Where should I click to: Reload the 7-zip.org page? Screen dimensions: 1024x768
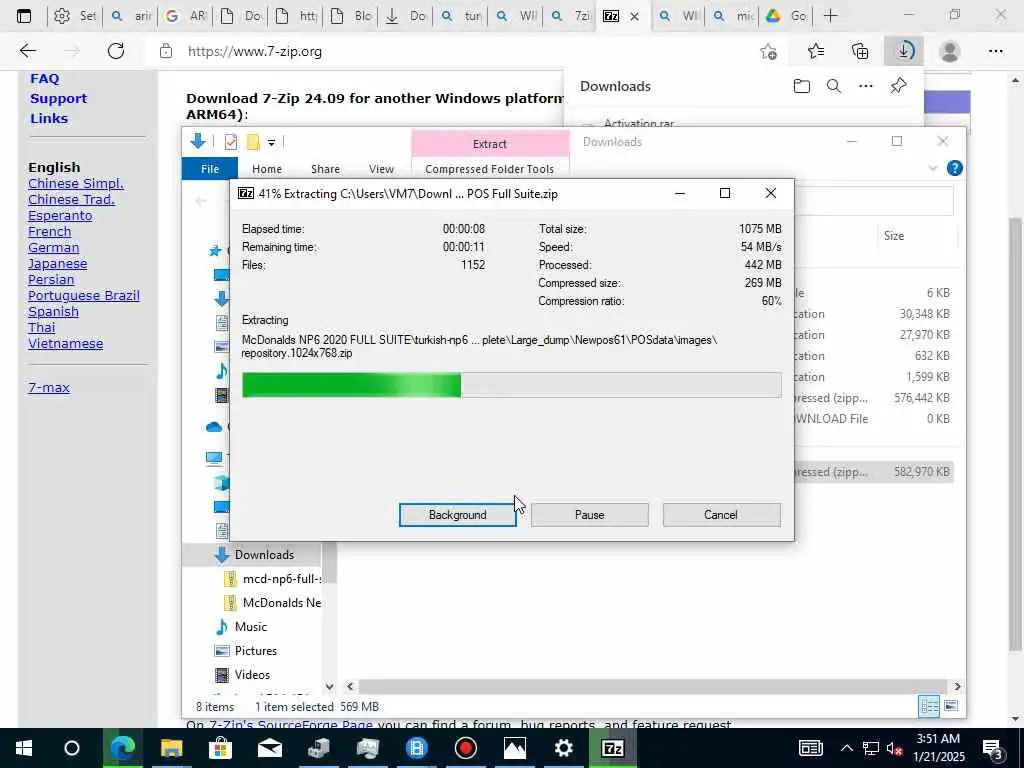(116, 51)
